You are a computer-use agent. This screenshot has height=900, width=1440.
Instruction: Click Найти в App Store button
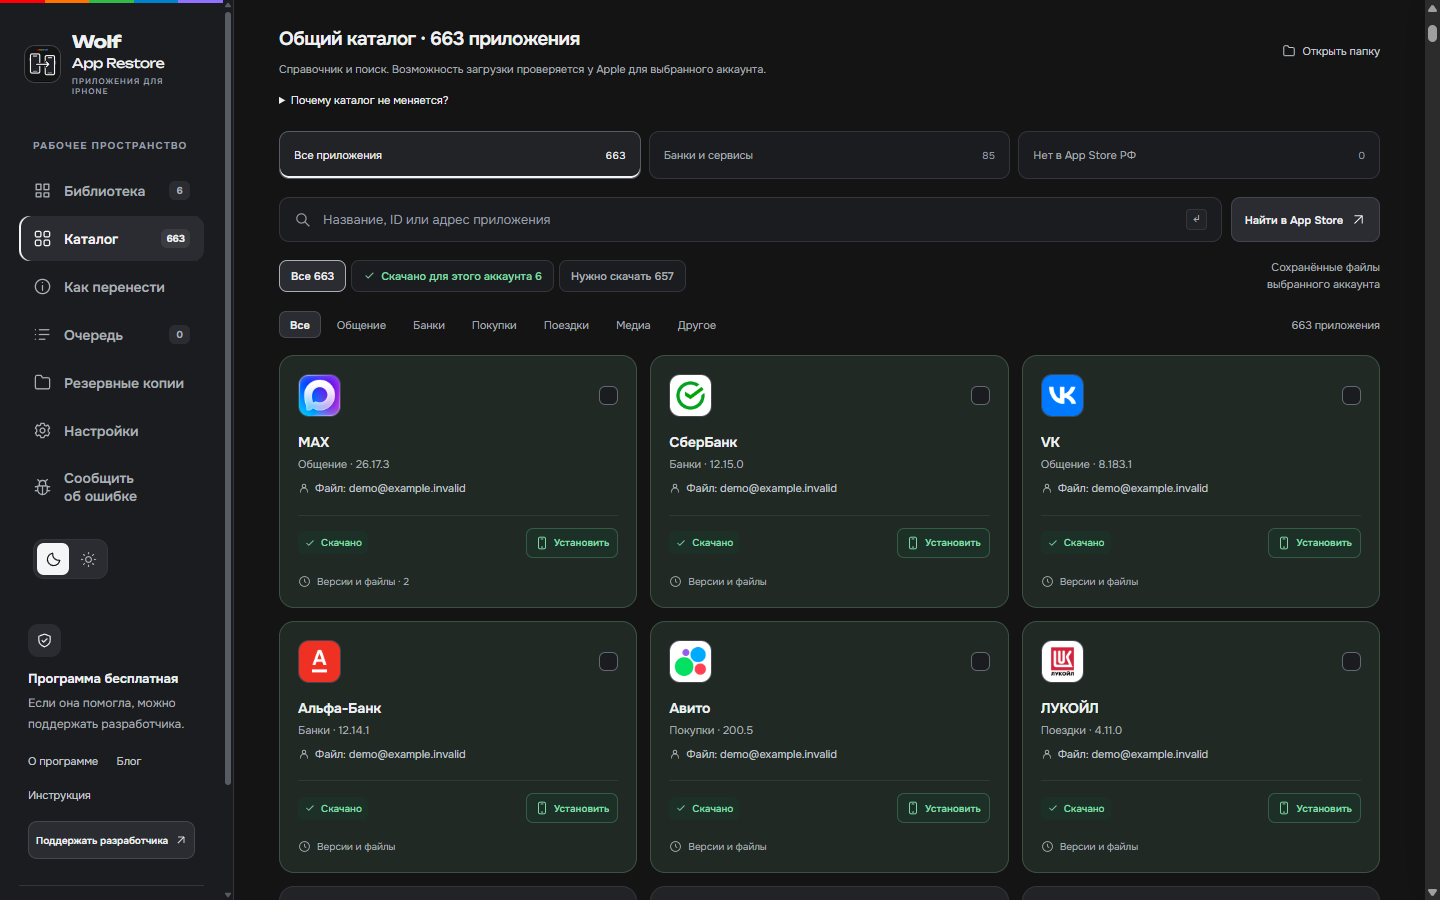pos(1305,220)
